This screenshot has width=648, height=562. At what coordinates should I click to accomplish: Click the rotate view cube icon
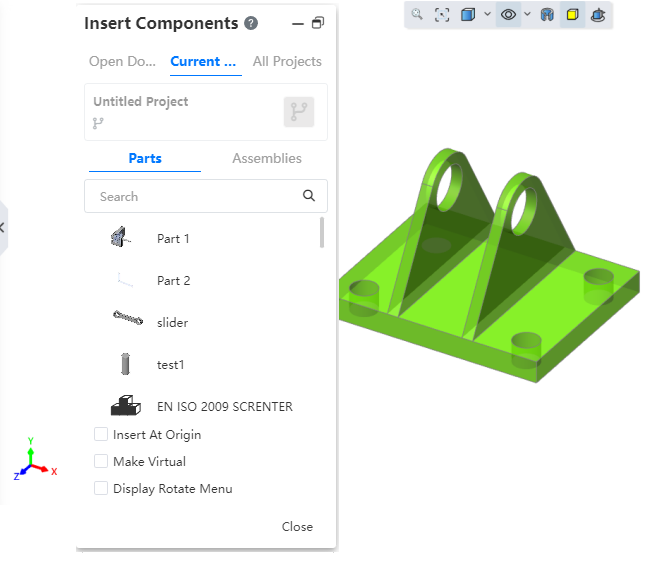(598, 15)
